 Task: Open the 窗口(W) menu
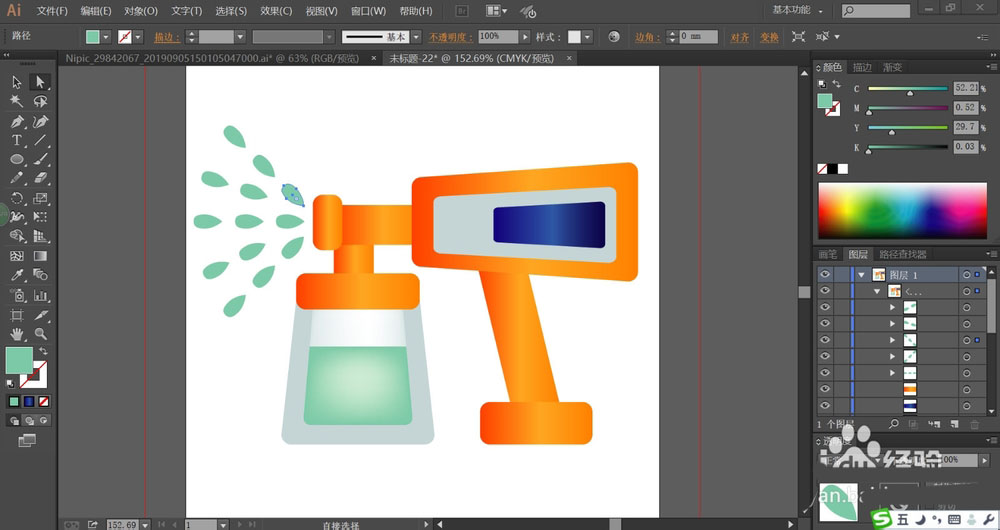tap(369, 11)
